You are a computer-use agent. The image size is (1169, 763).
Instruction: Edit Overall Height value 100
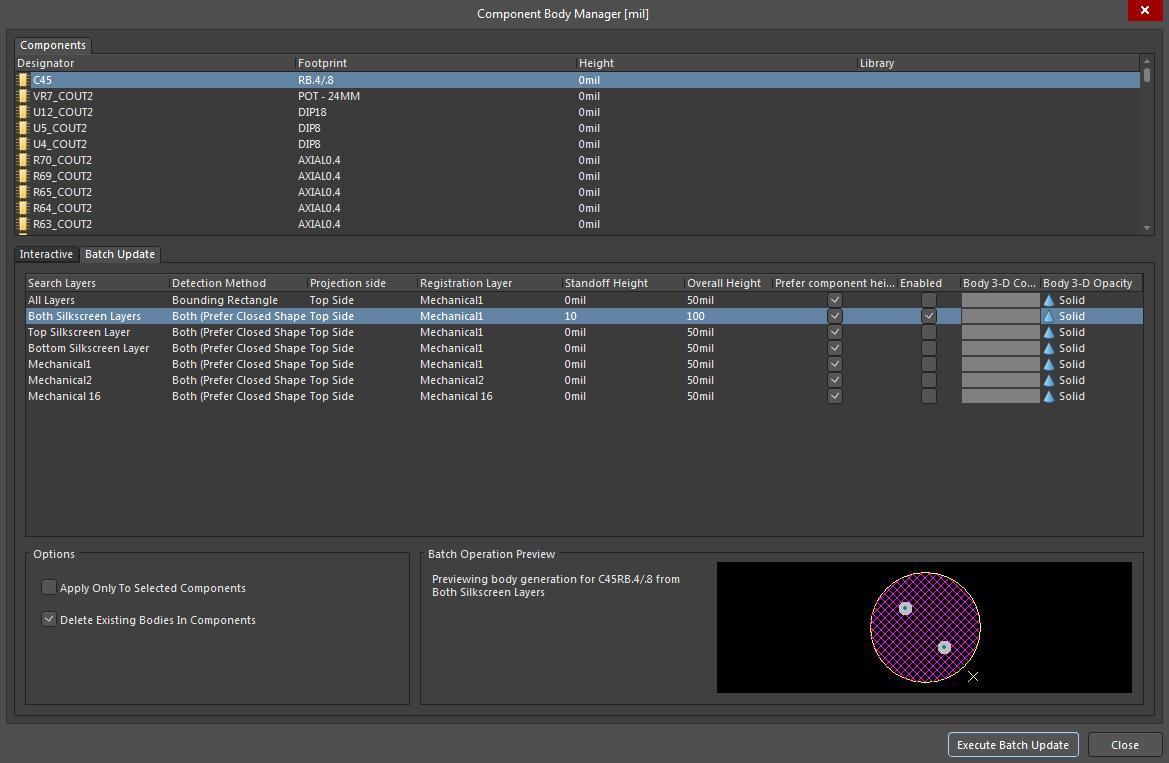click(728, 316)
